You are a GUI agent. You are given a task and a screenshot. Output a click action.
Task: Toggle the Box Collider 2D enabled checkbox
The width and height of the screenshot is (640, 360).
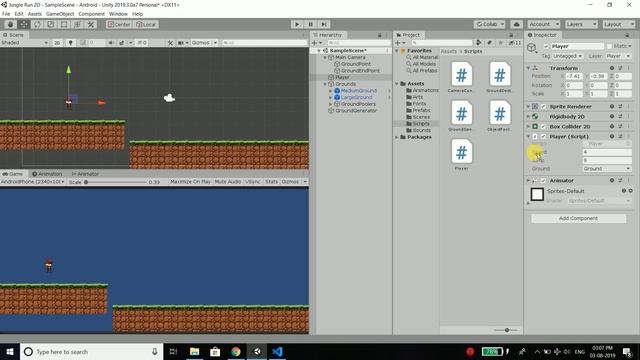(543, 127)
